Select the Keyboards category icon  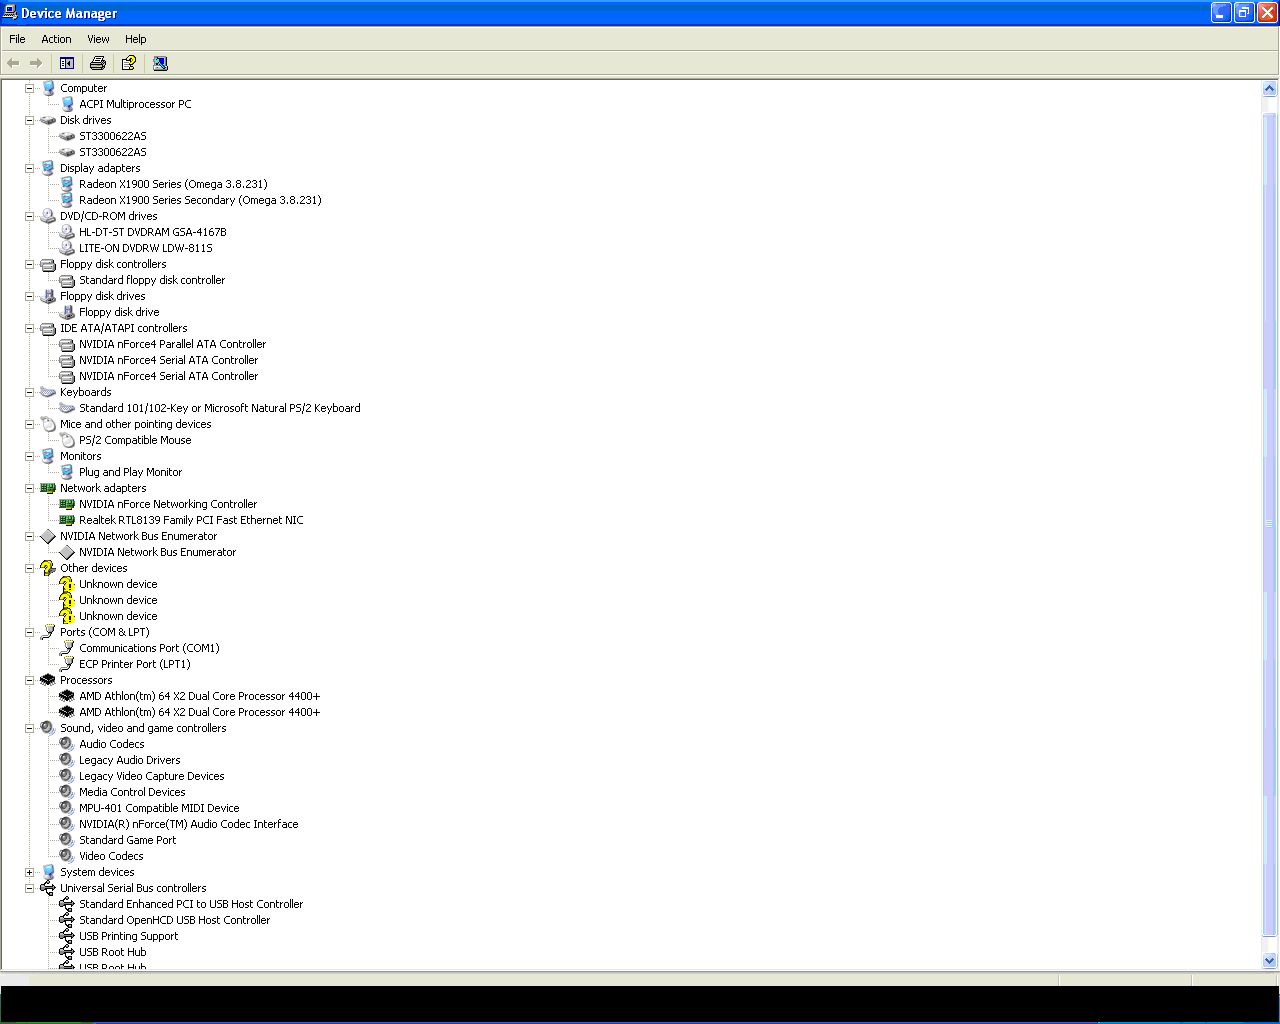48,392
